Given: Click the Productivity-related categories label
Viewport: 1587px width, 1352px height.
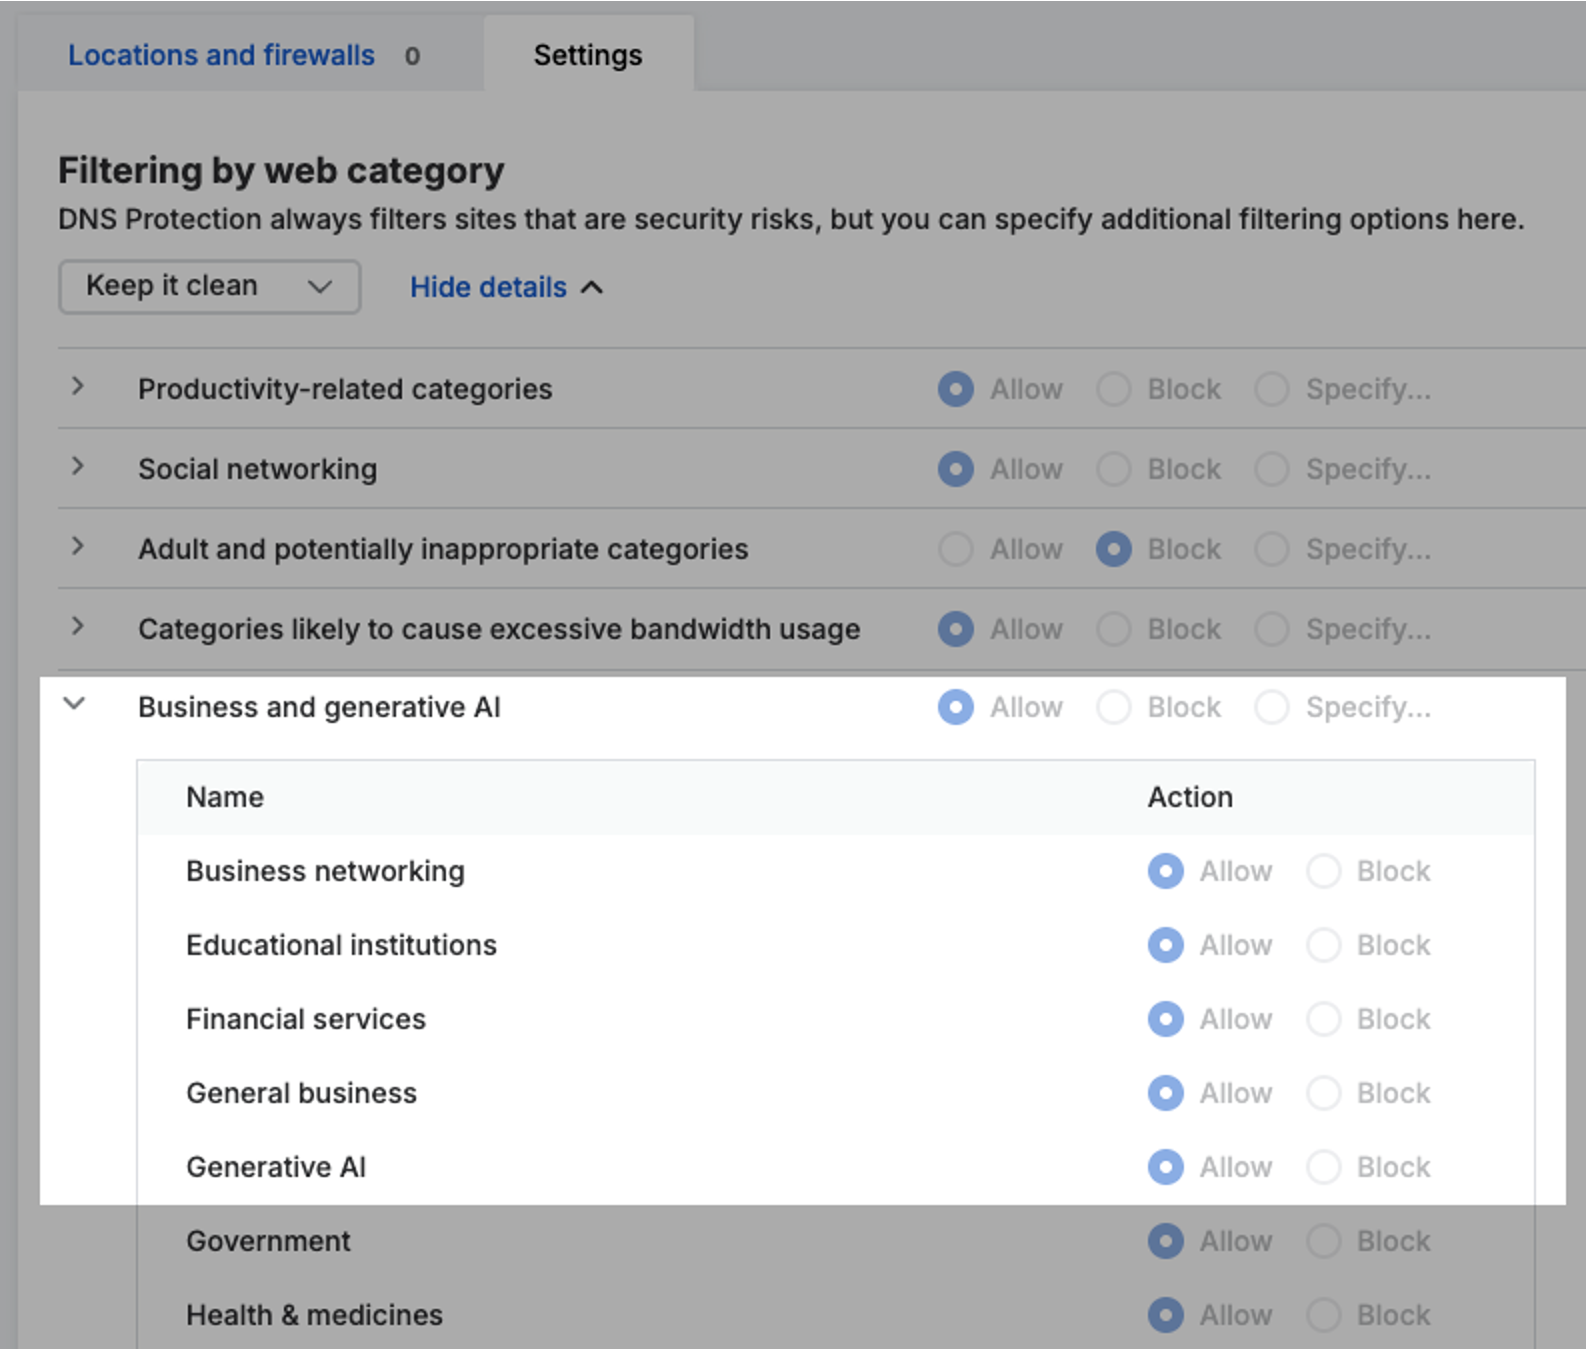Looking at the screenshot, I should [345, 389].
